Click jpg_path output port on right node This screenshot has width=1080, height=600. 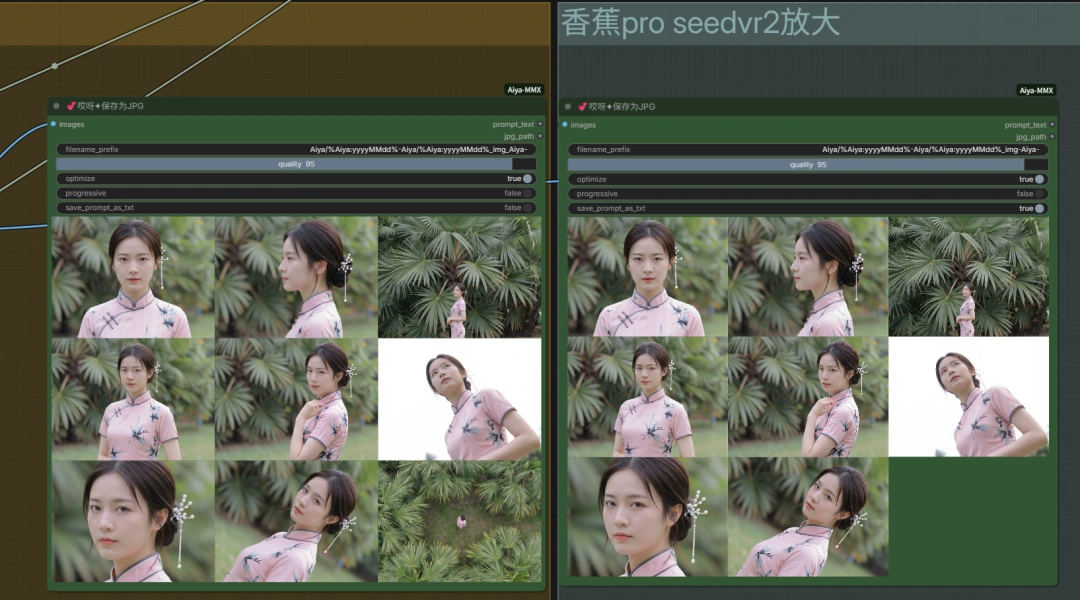click(x=1052, y=136)
